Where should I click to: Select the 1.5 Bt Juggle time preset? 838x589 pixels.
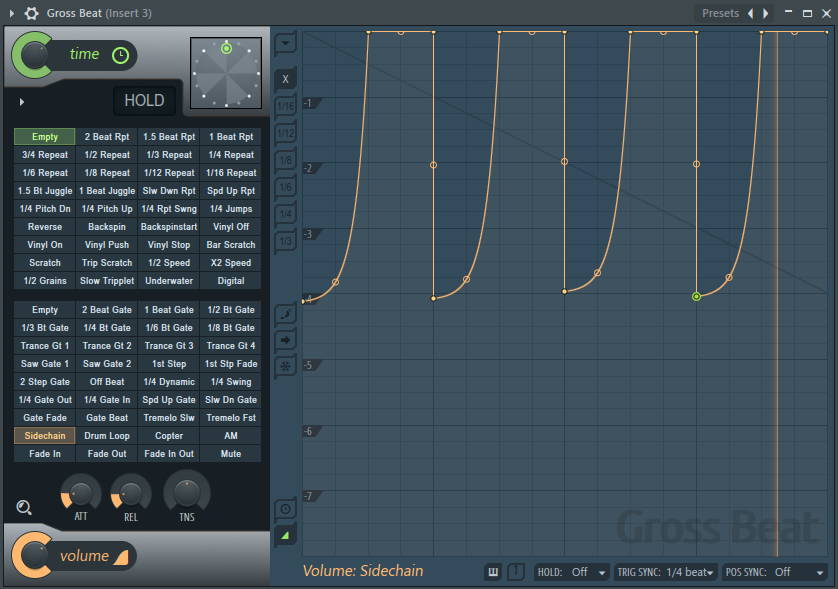coord(45,191)
